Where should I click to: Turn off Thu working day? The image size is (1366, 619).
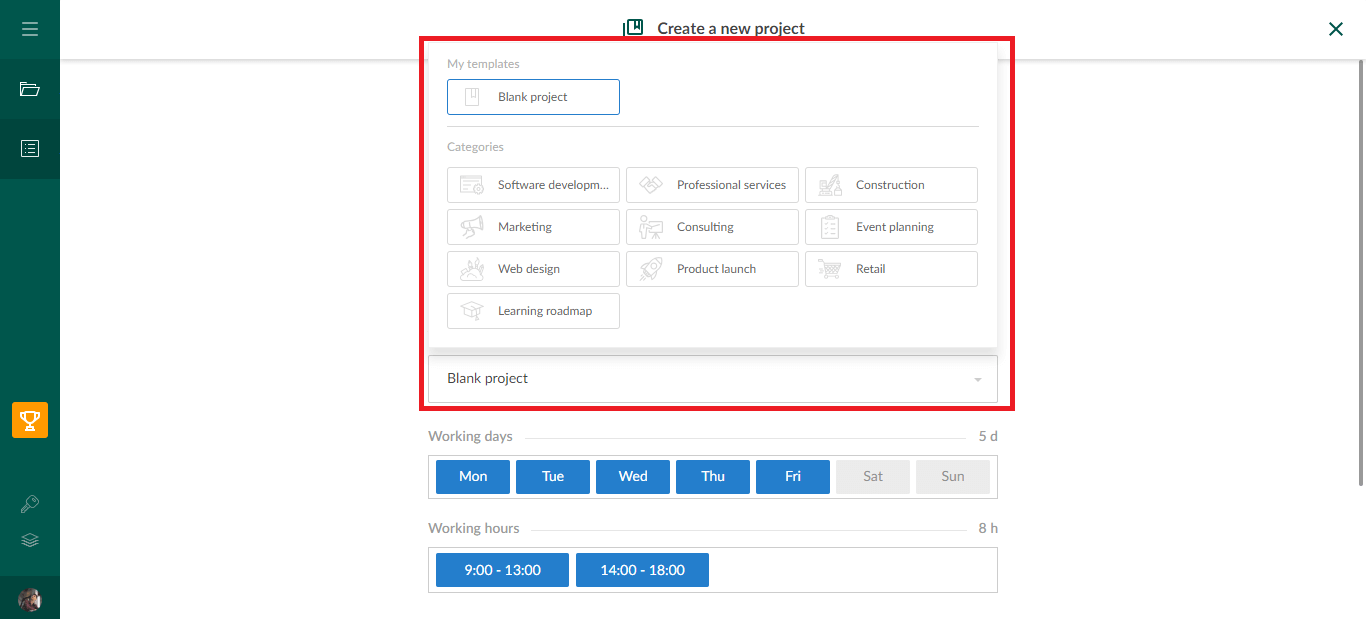click(x=713, y=477)
